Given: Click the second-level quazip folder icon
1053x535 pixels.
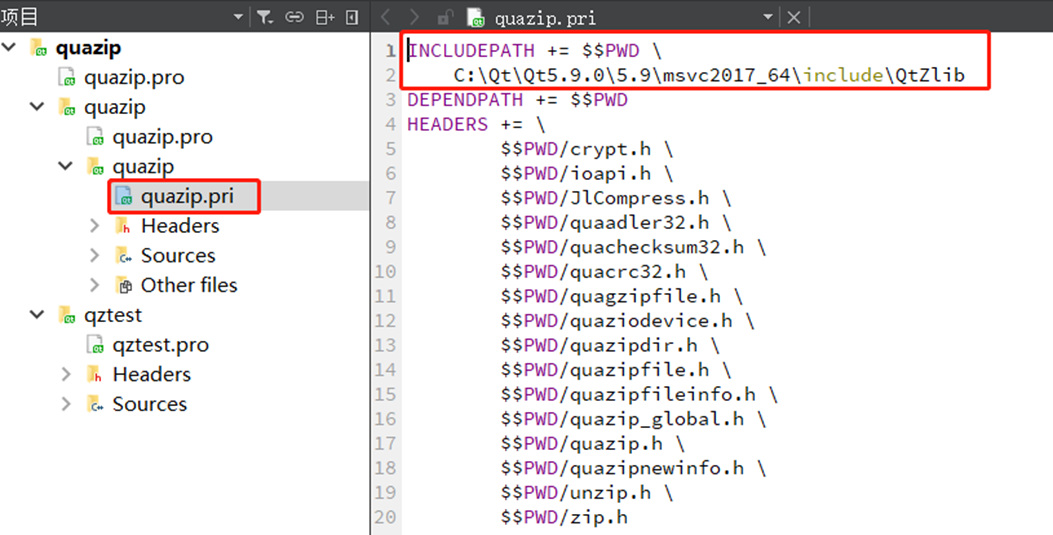Looking at the screenshot, I should (66, 107).
